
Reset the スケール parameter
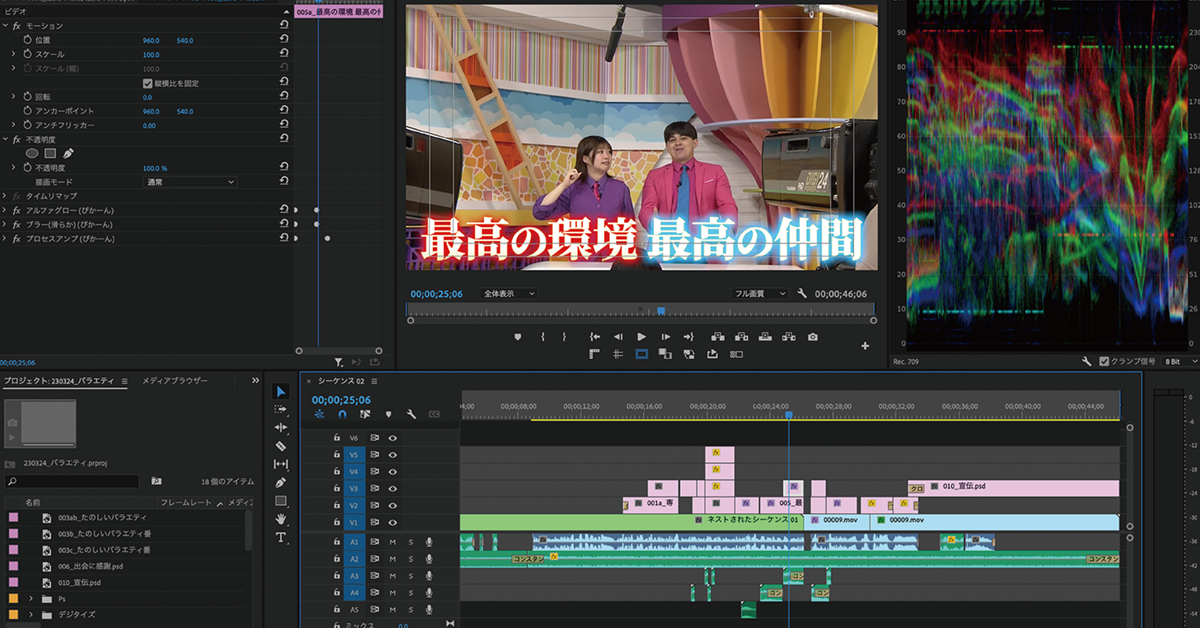coord(284,54)
